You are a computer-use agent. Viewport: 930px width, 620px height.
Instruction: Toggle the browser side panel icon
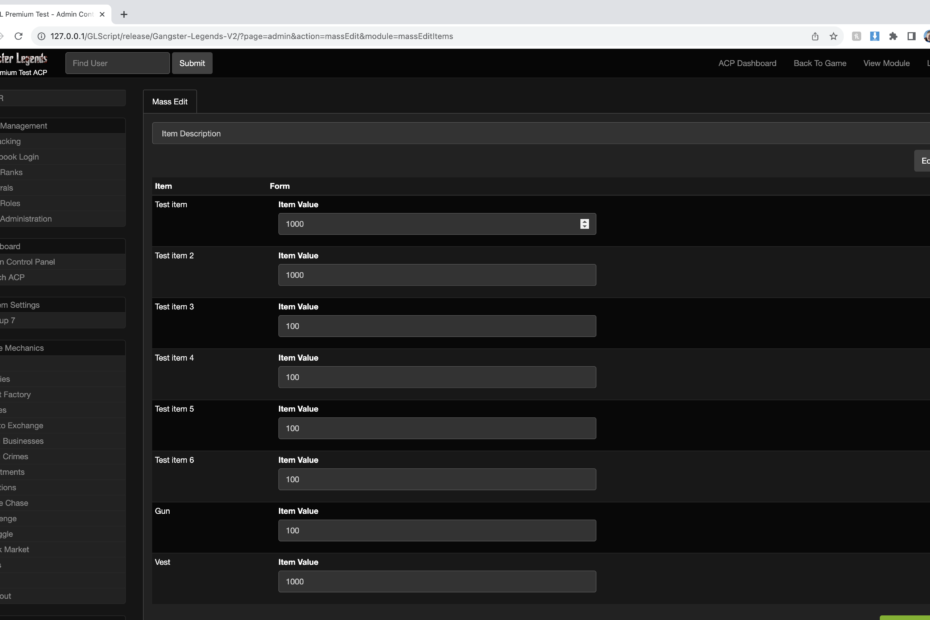click(x=912, y=36)
